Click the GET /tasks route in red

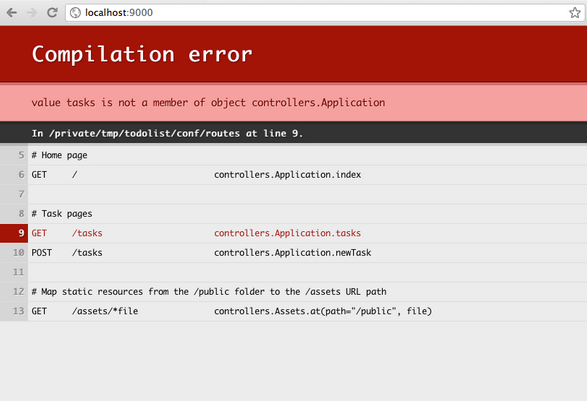(x=67, y=233)
